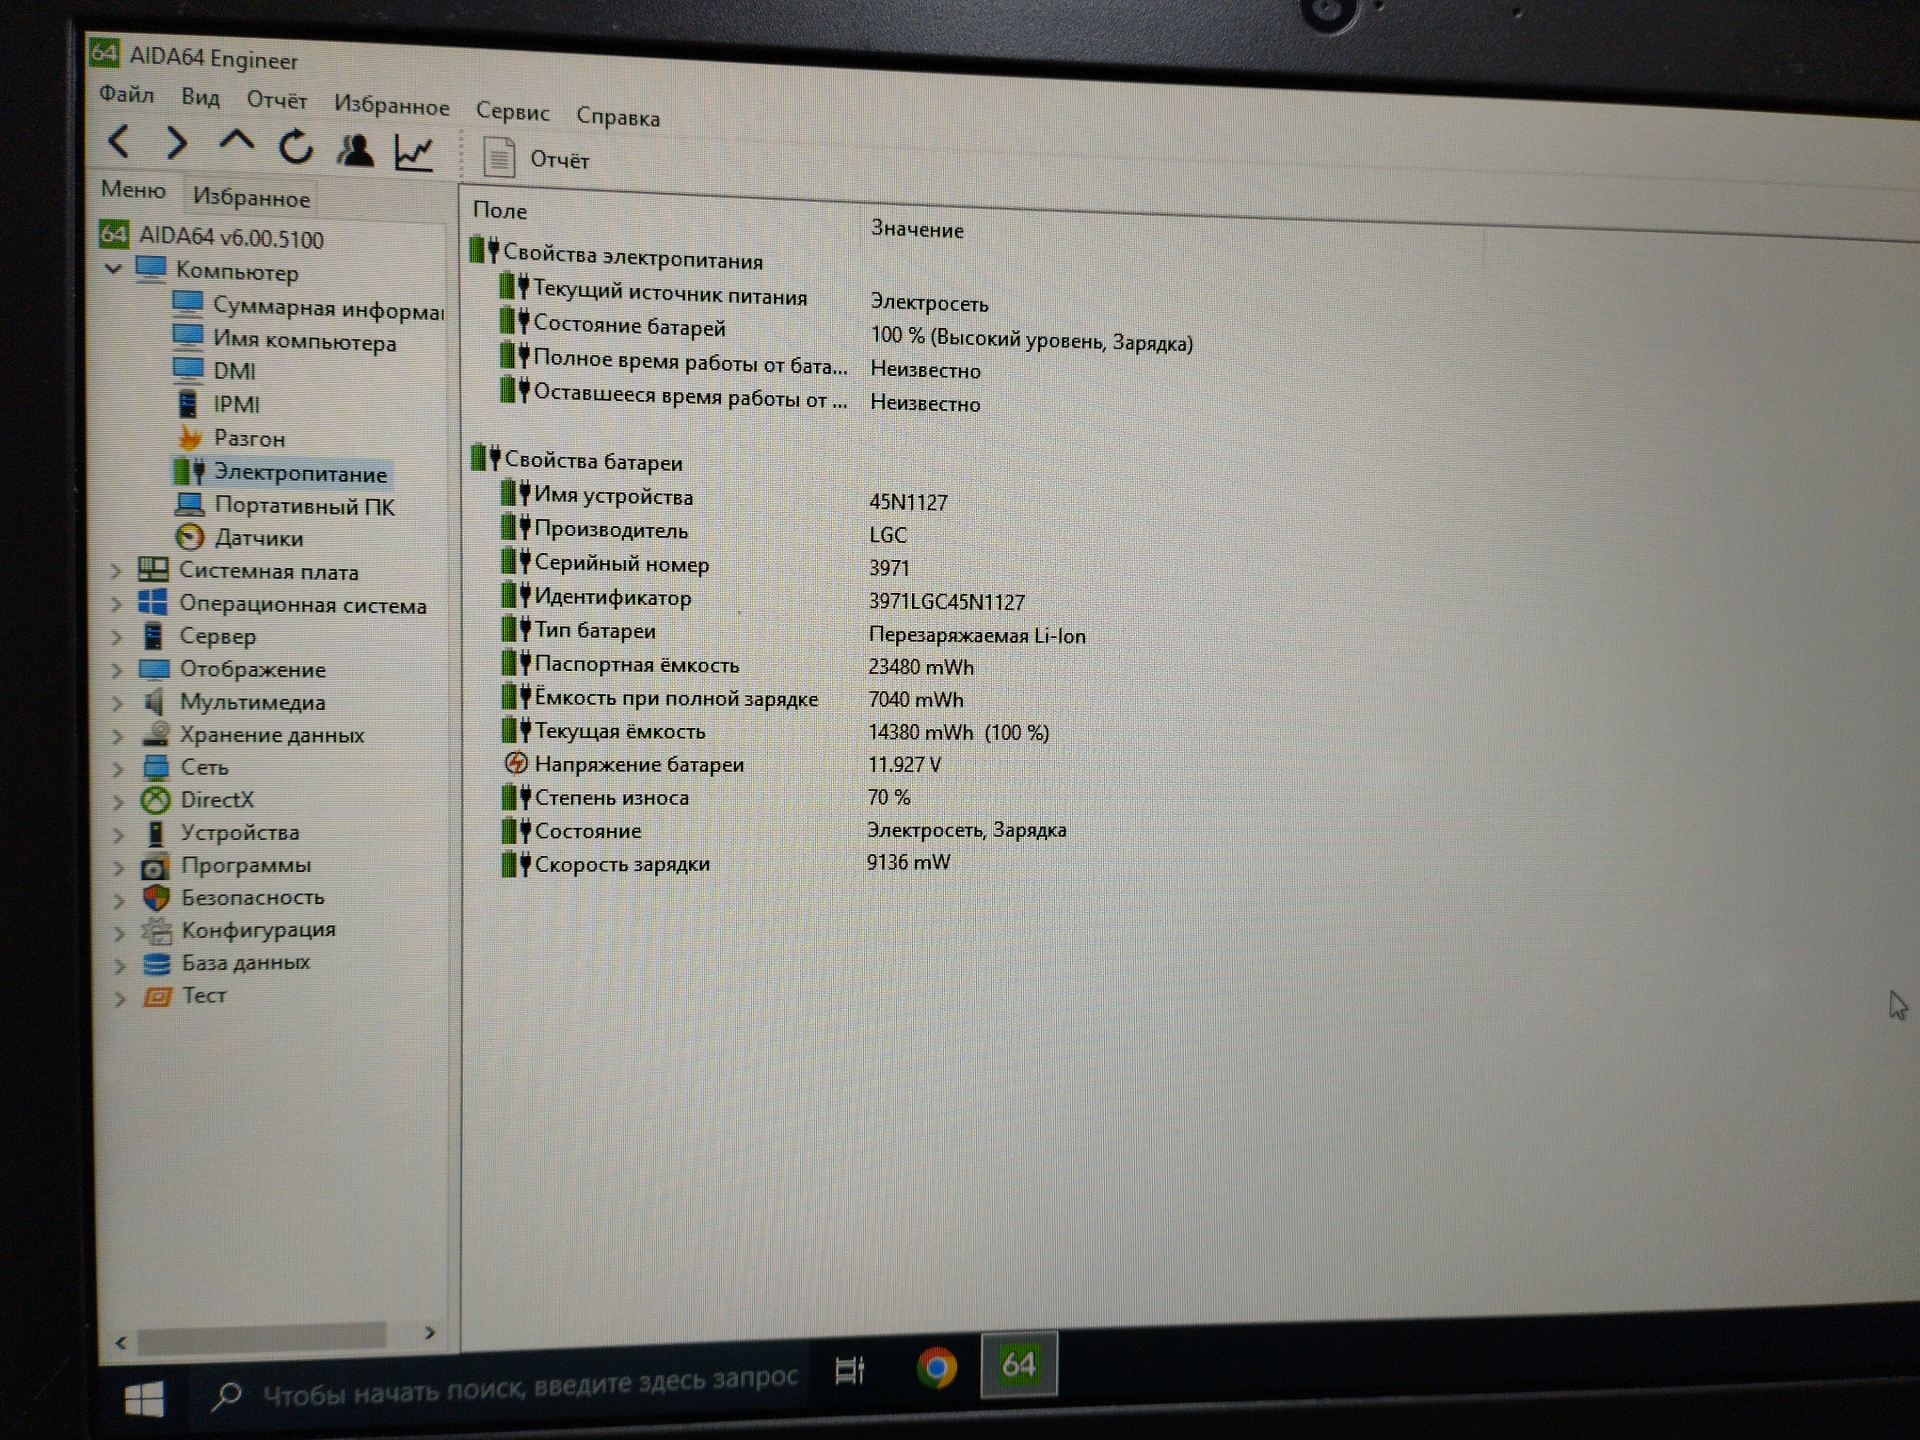Select the Степень износа row

[x=707, y=797]
